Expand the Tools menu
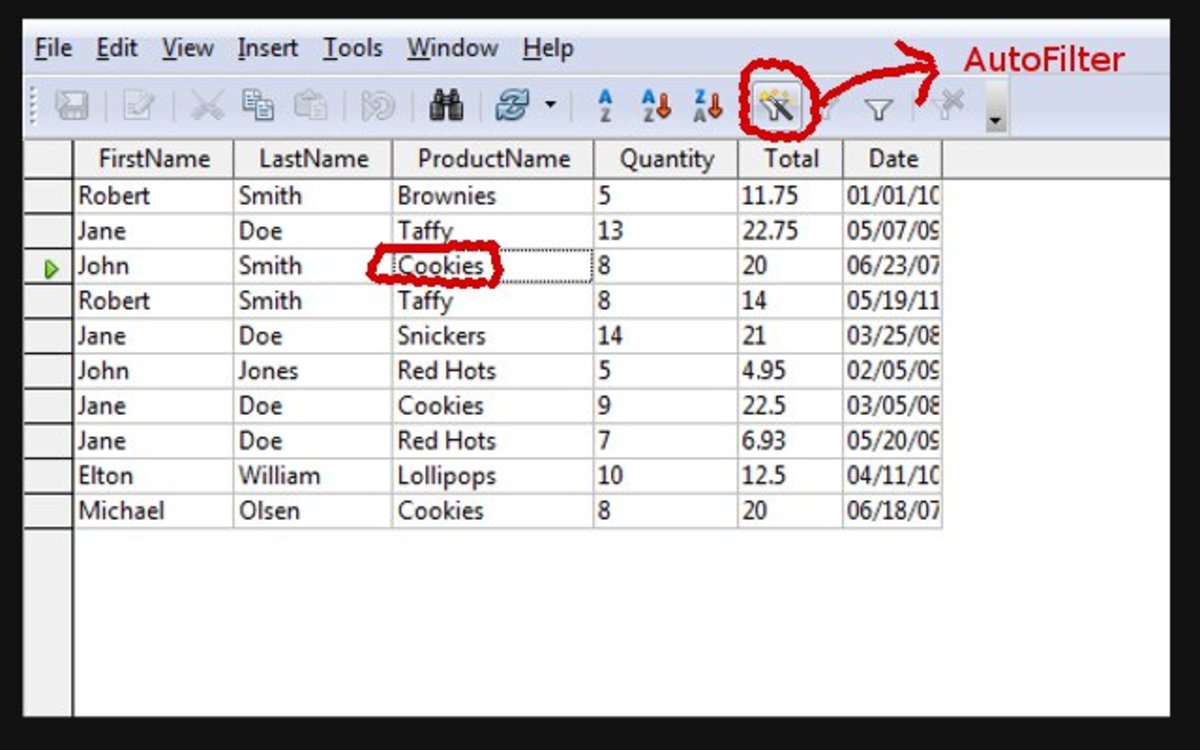The height and width of the screenshot is (750, 1200). pos(352,47)
